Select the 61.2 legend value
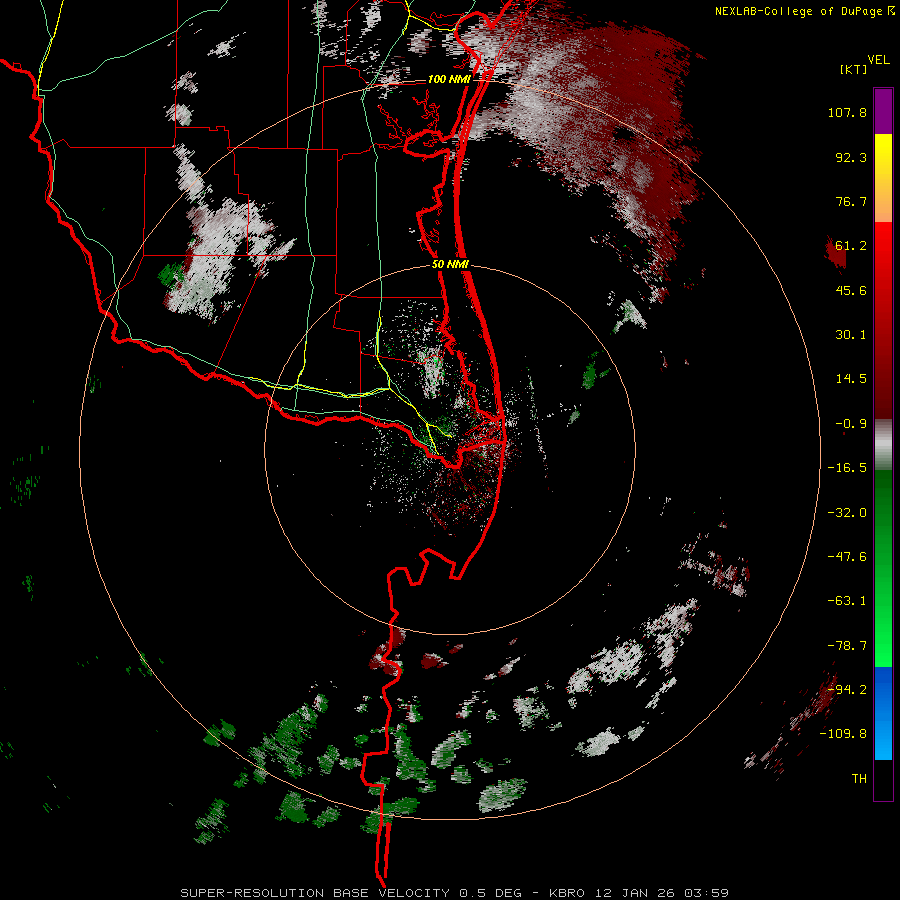 [851, 246]
